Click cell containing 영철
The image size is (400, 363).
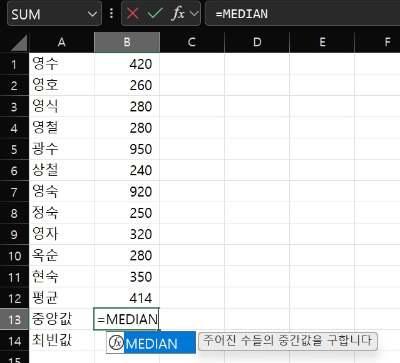tap(61, 128)
